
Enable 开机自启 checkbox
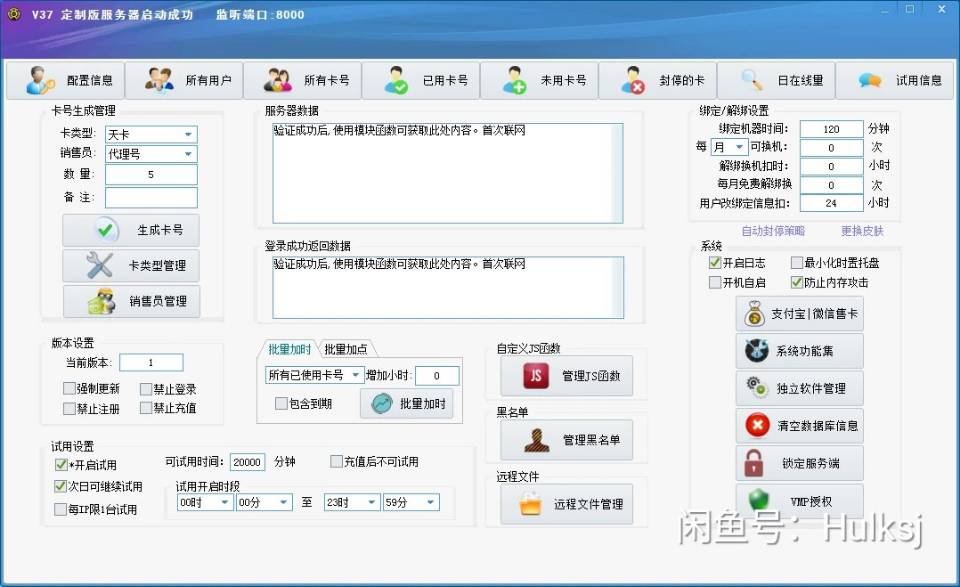pyautogui.click(x=714, y=283)
